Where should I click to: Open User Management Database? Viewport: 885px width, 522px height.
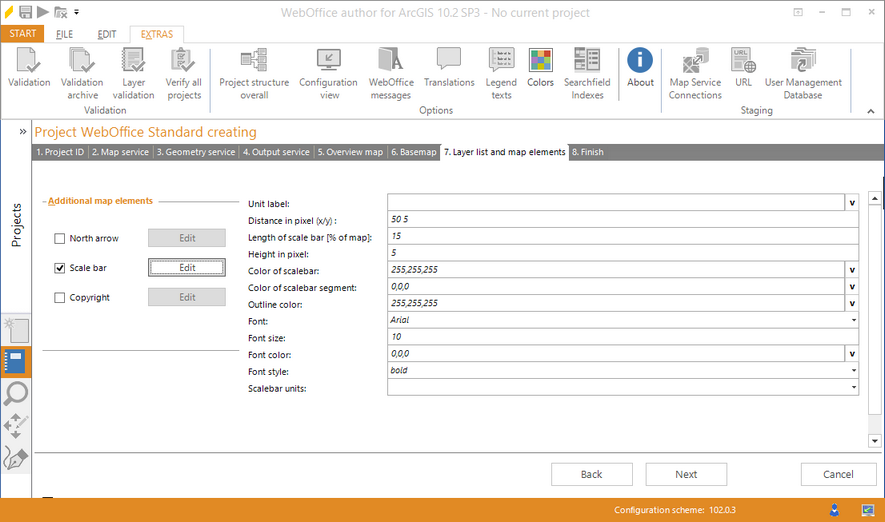(x=803, y=74)
